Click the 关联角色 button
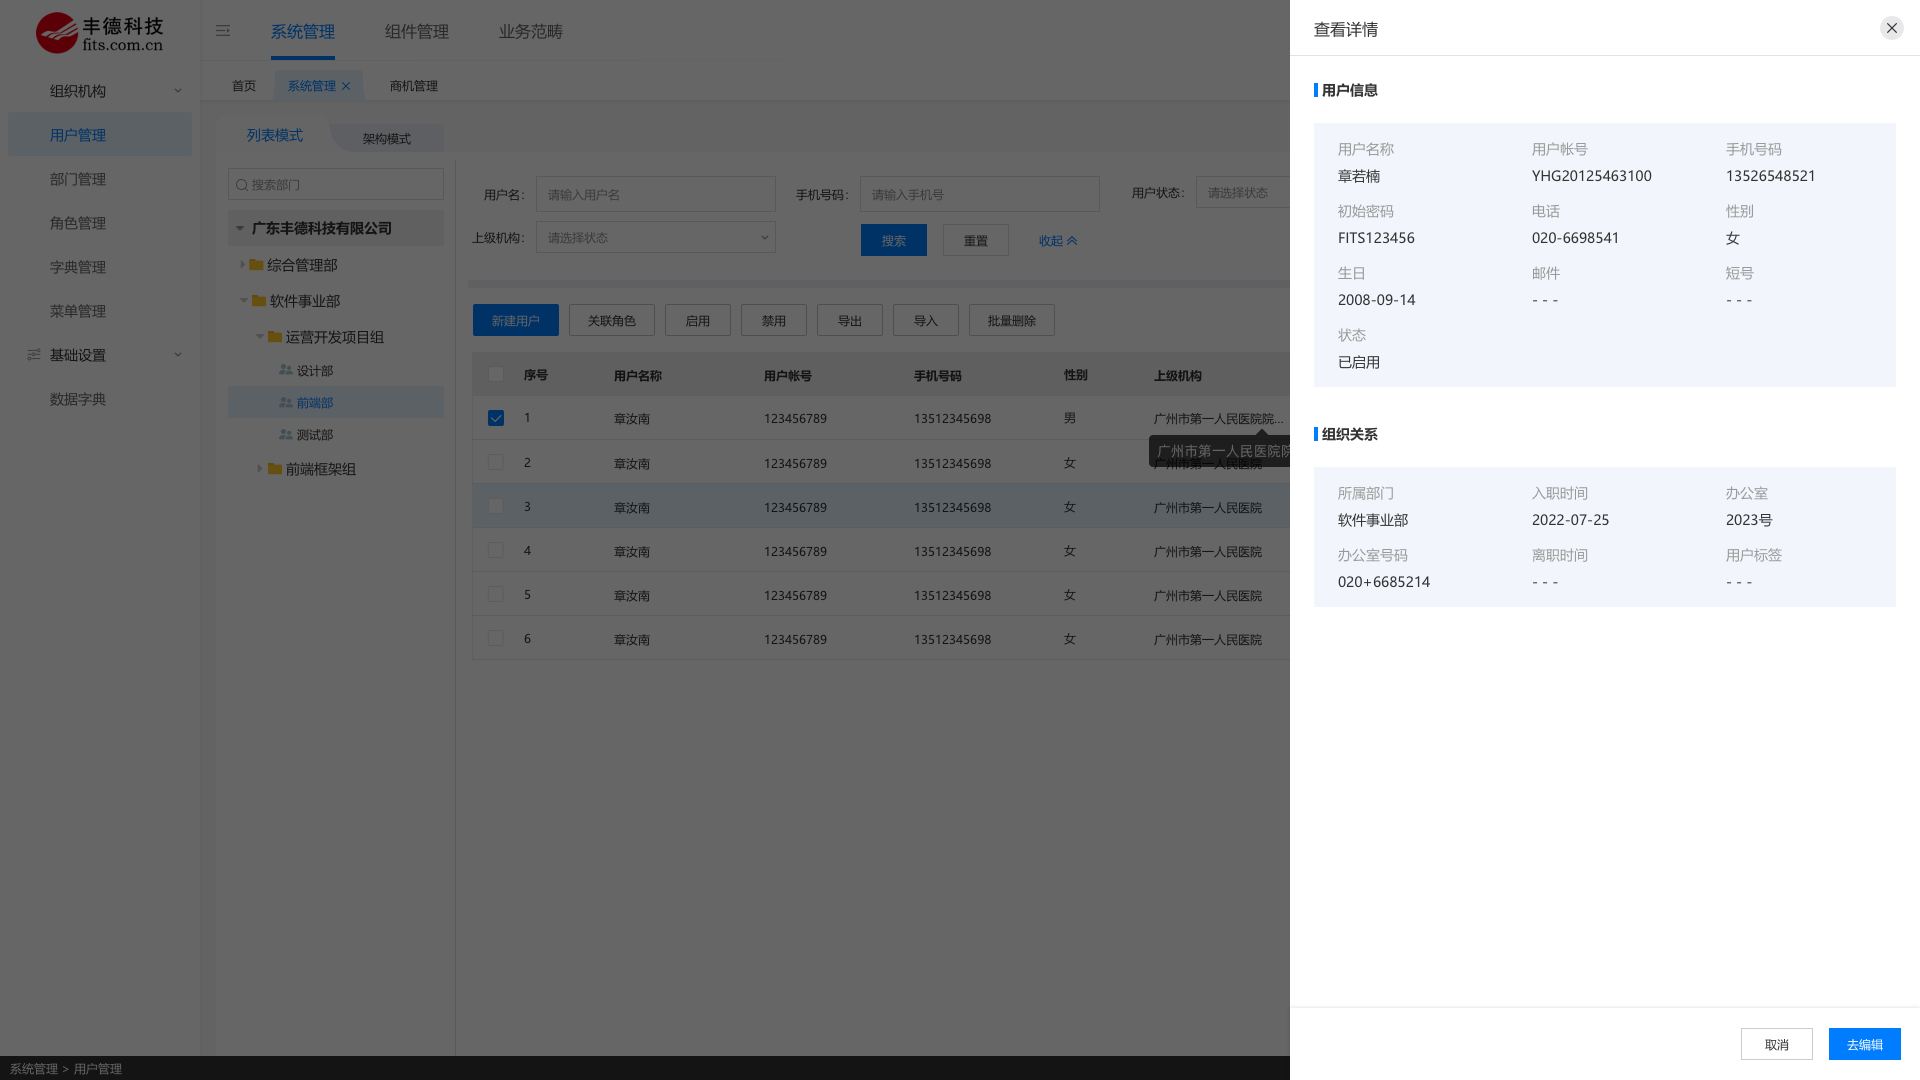Viewport: 1920px width, 1080px height. [612, 320]
